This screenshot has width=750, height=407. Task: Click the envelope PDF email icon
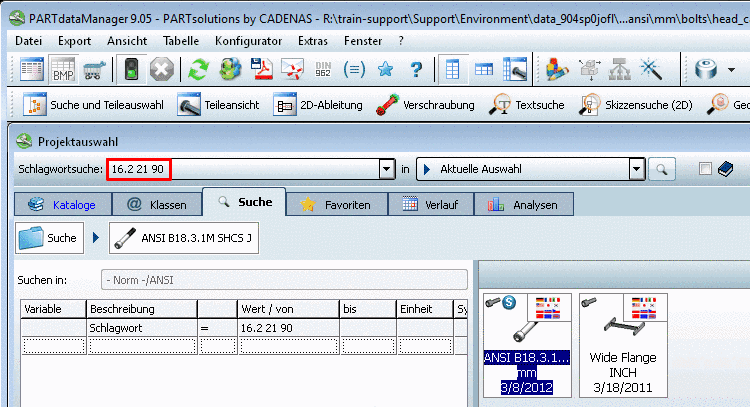point(292,70)
